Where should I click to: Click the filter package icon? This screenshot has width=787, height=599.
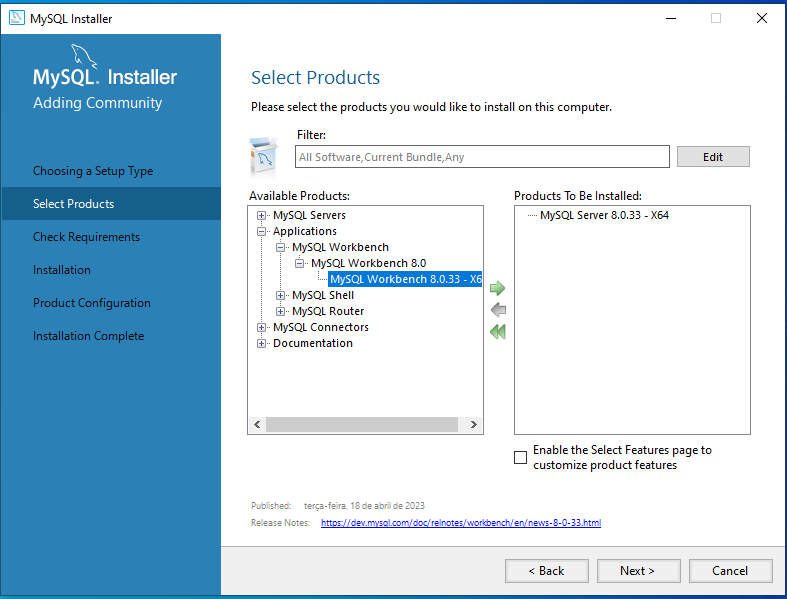[x=263, y=156]
